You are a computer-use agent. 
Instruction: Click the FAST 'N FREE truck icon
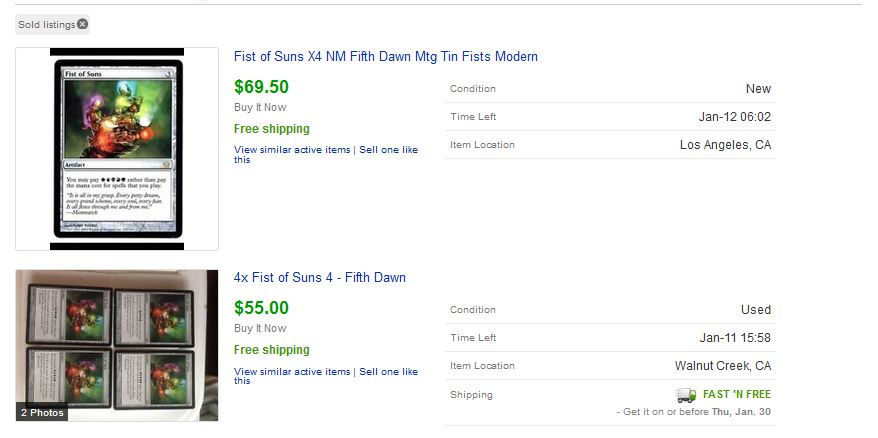tap(686, 395)
